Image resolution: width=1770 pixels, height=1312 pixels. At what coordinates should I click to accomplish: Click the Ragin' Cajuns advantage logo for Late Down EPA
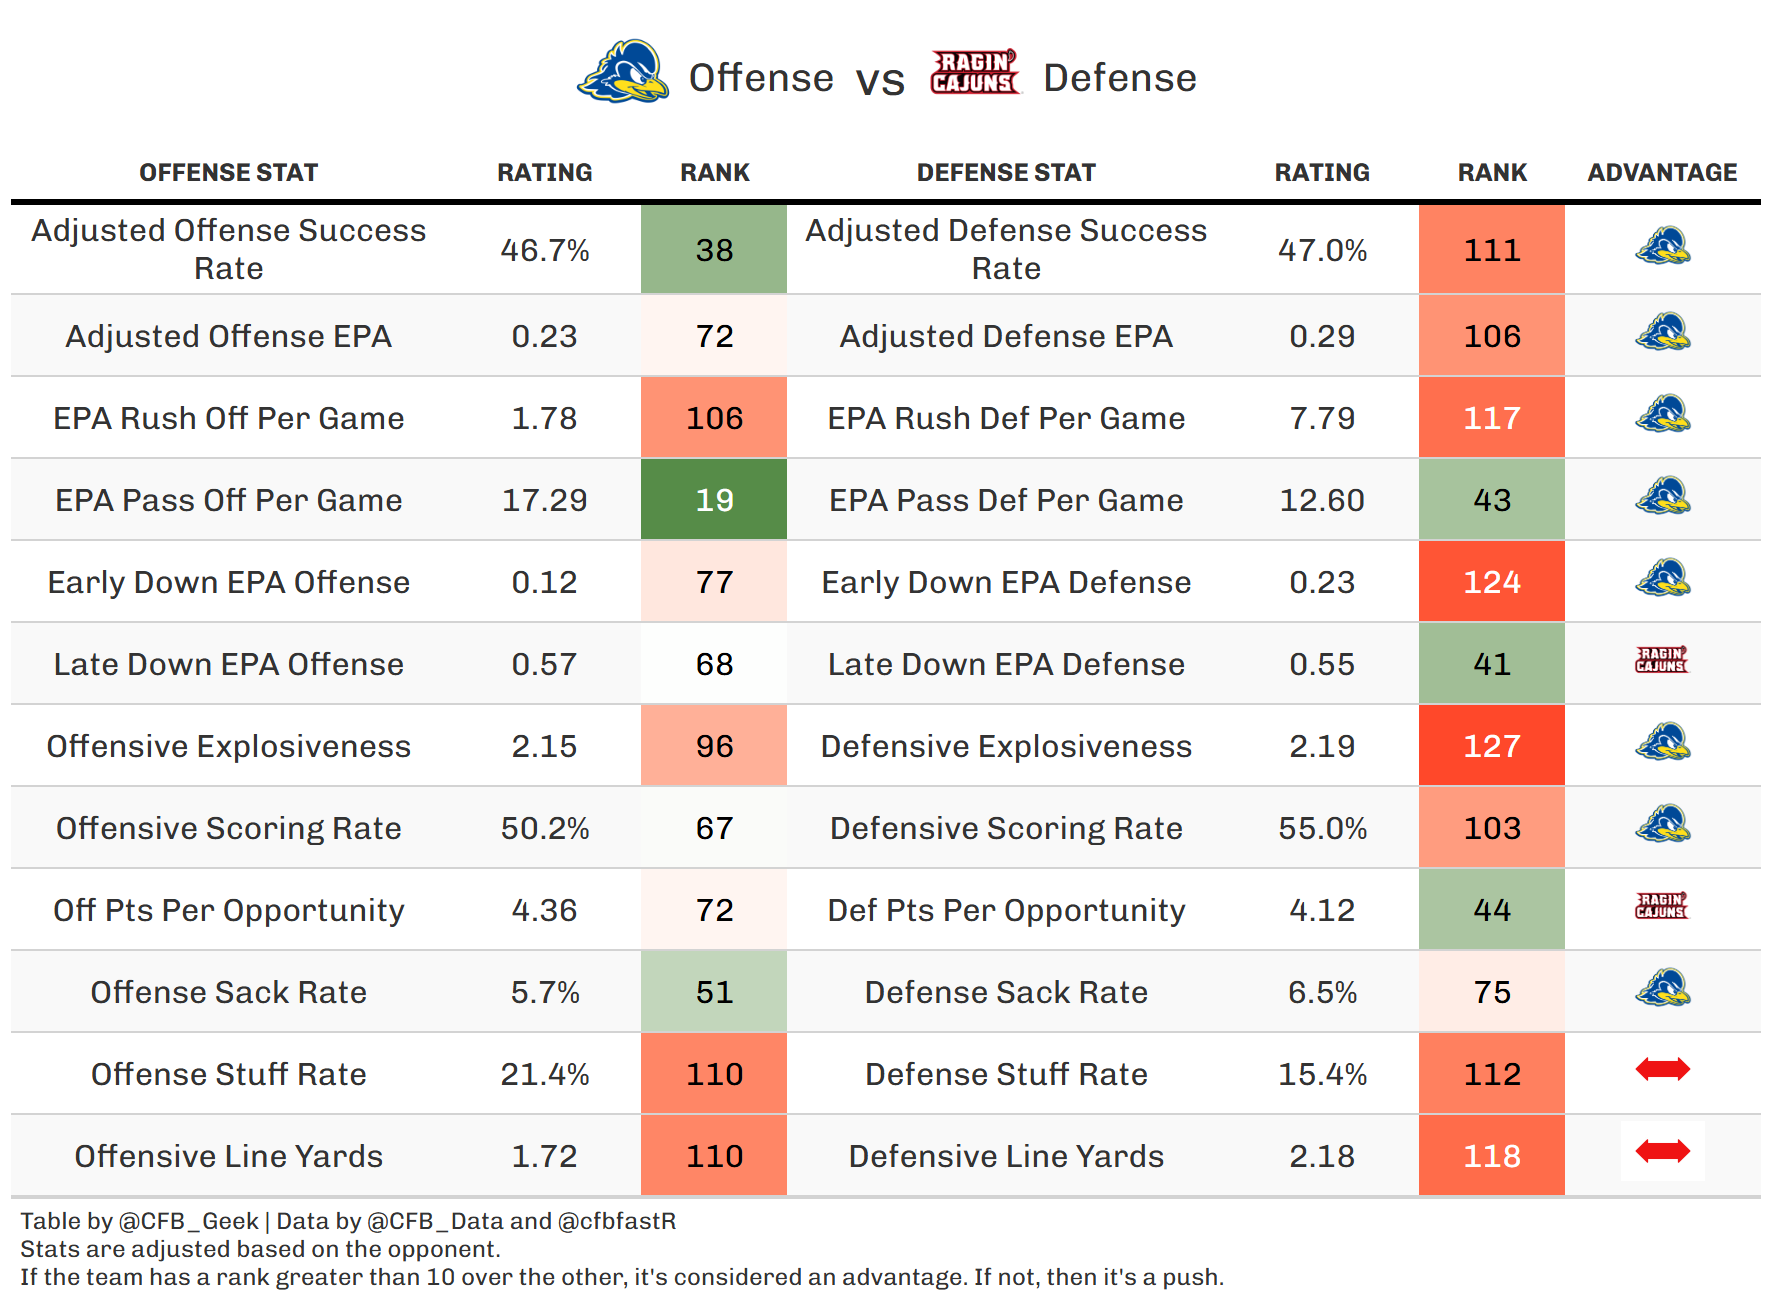click(x=1661, y=660)
